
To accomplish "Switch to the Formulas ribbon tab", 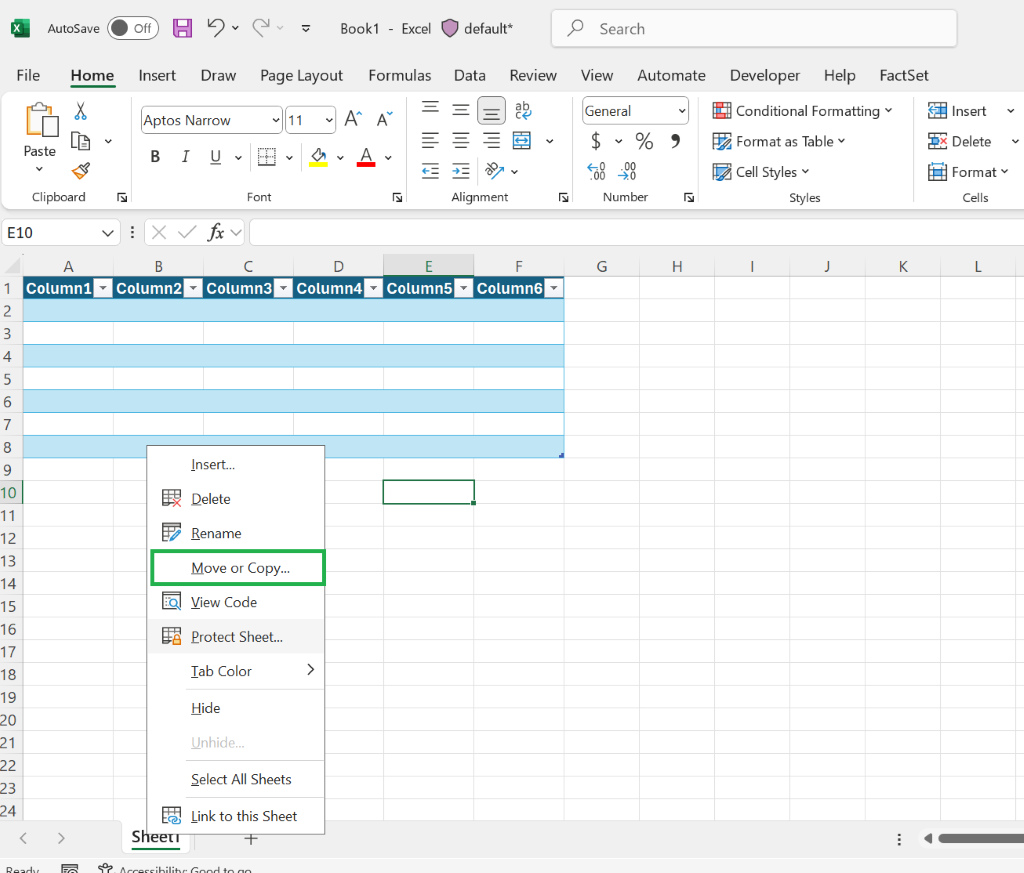I will click(399, 75).
